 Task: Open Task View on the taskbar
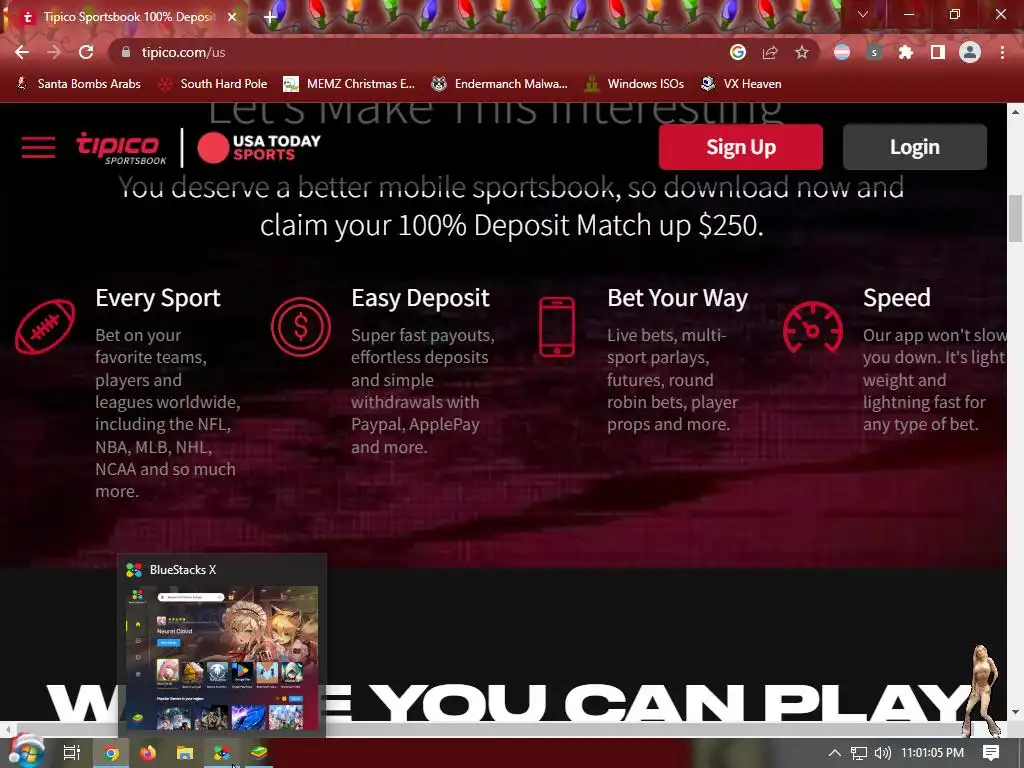(x=72, y=753)
